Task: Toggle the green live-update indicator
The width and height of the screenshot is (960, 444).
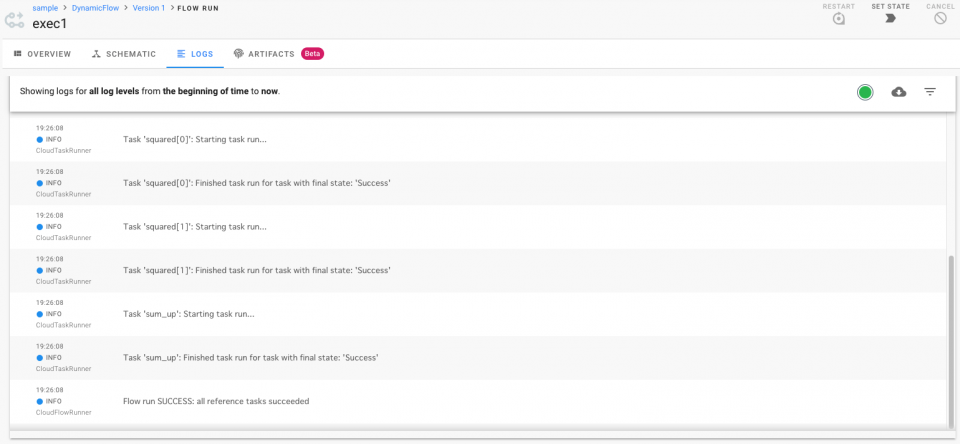Action: [x=865, y=92]
